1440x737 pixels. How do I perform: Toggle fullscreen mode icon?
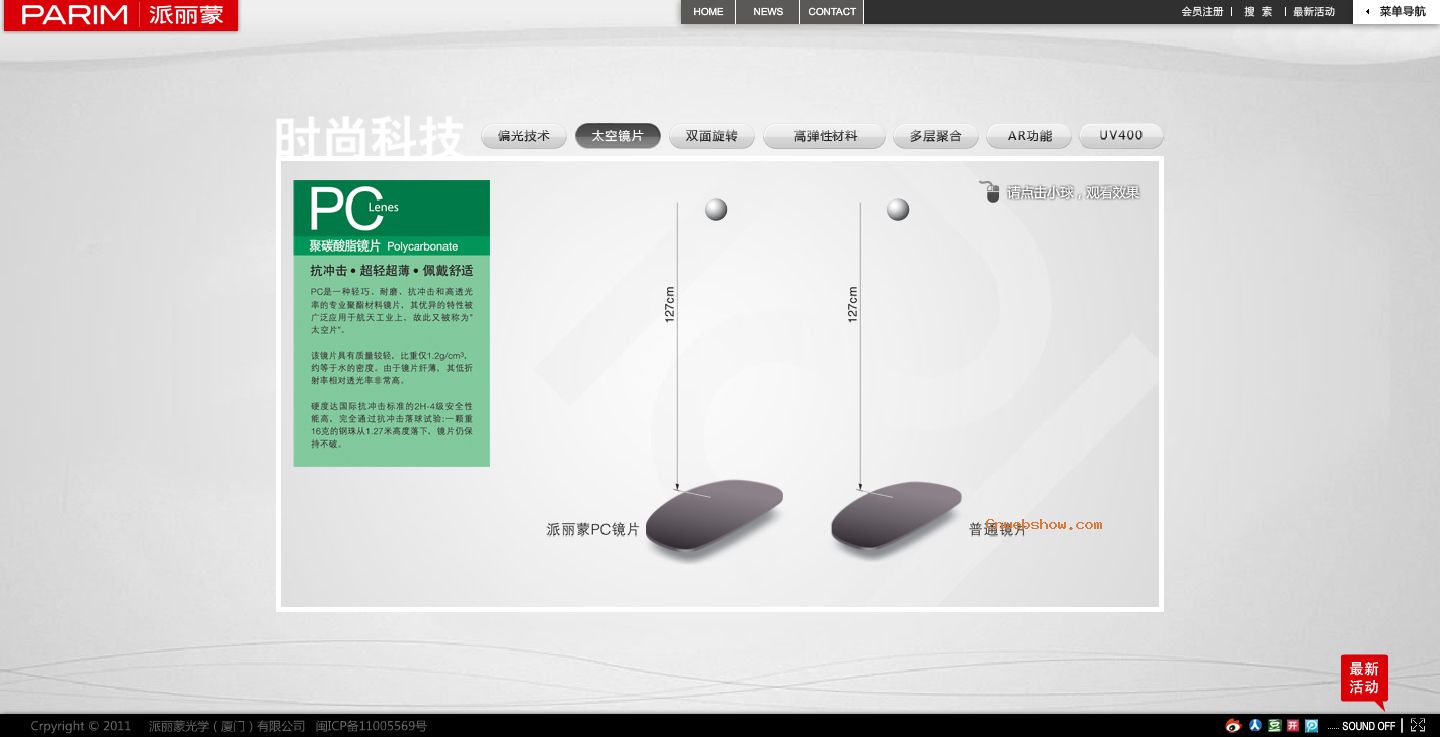(x=1418, y=726)
